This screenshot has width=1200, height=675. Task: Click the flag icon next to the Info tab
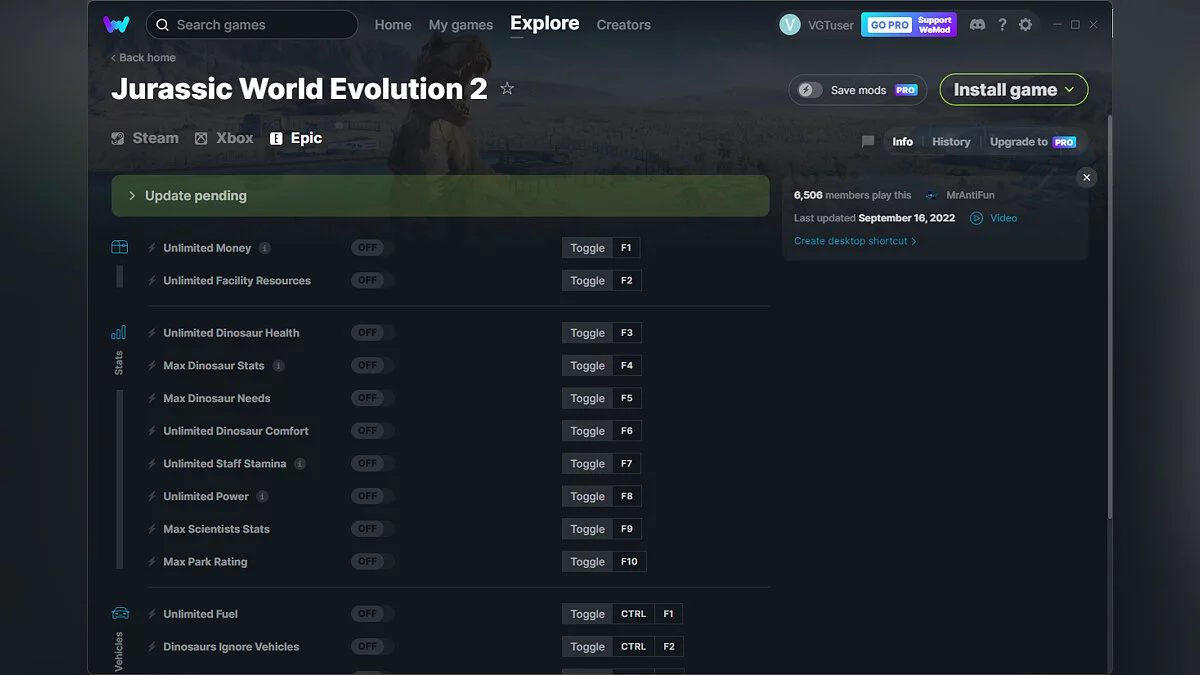pos(867,141)
